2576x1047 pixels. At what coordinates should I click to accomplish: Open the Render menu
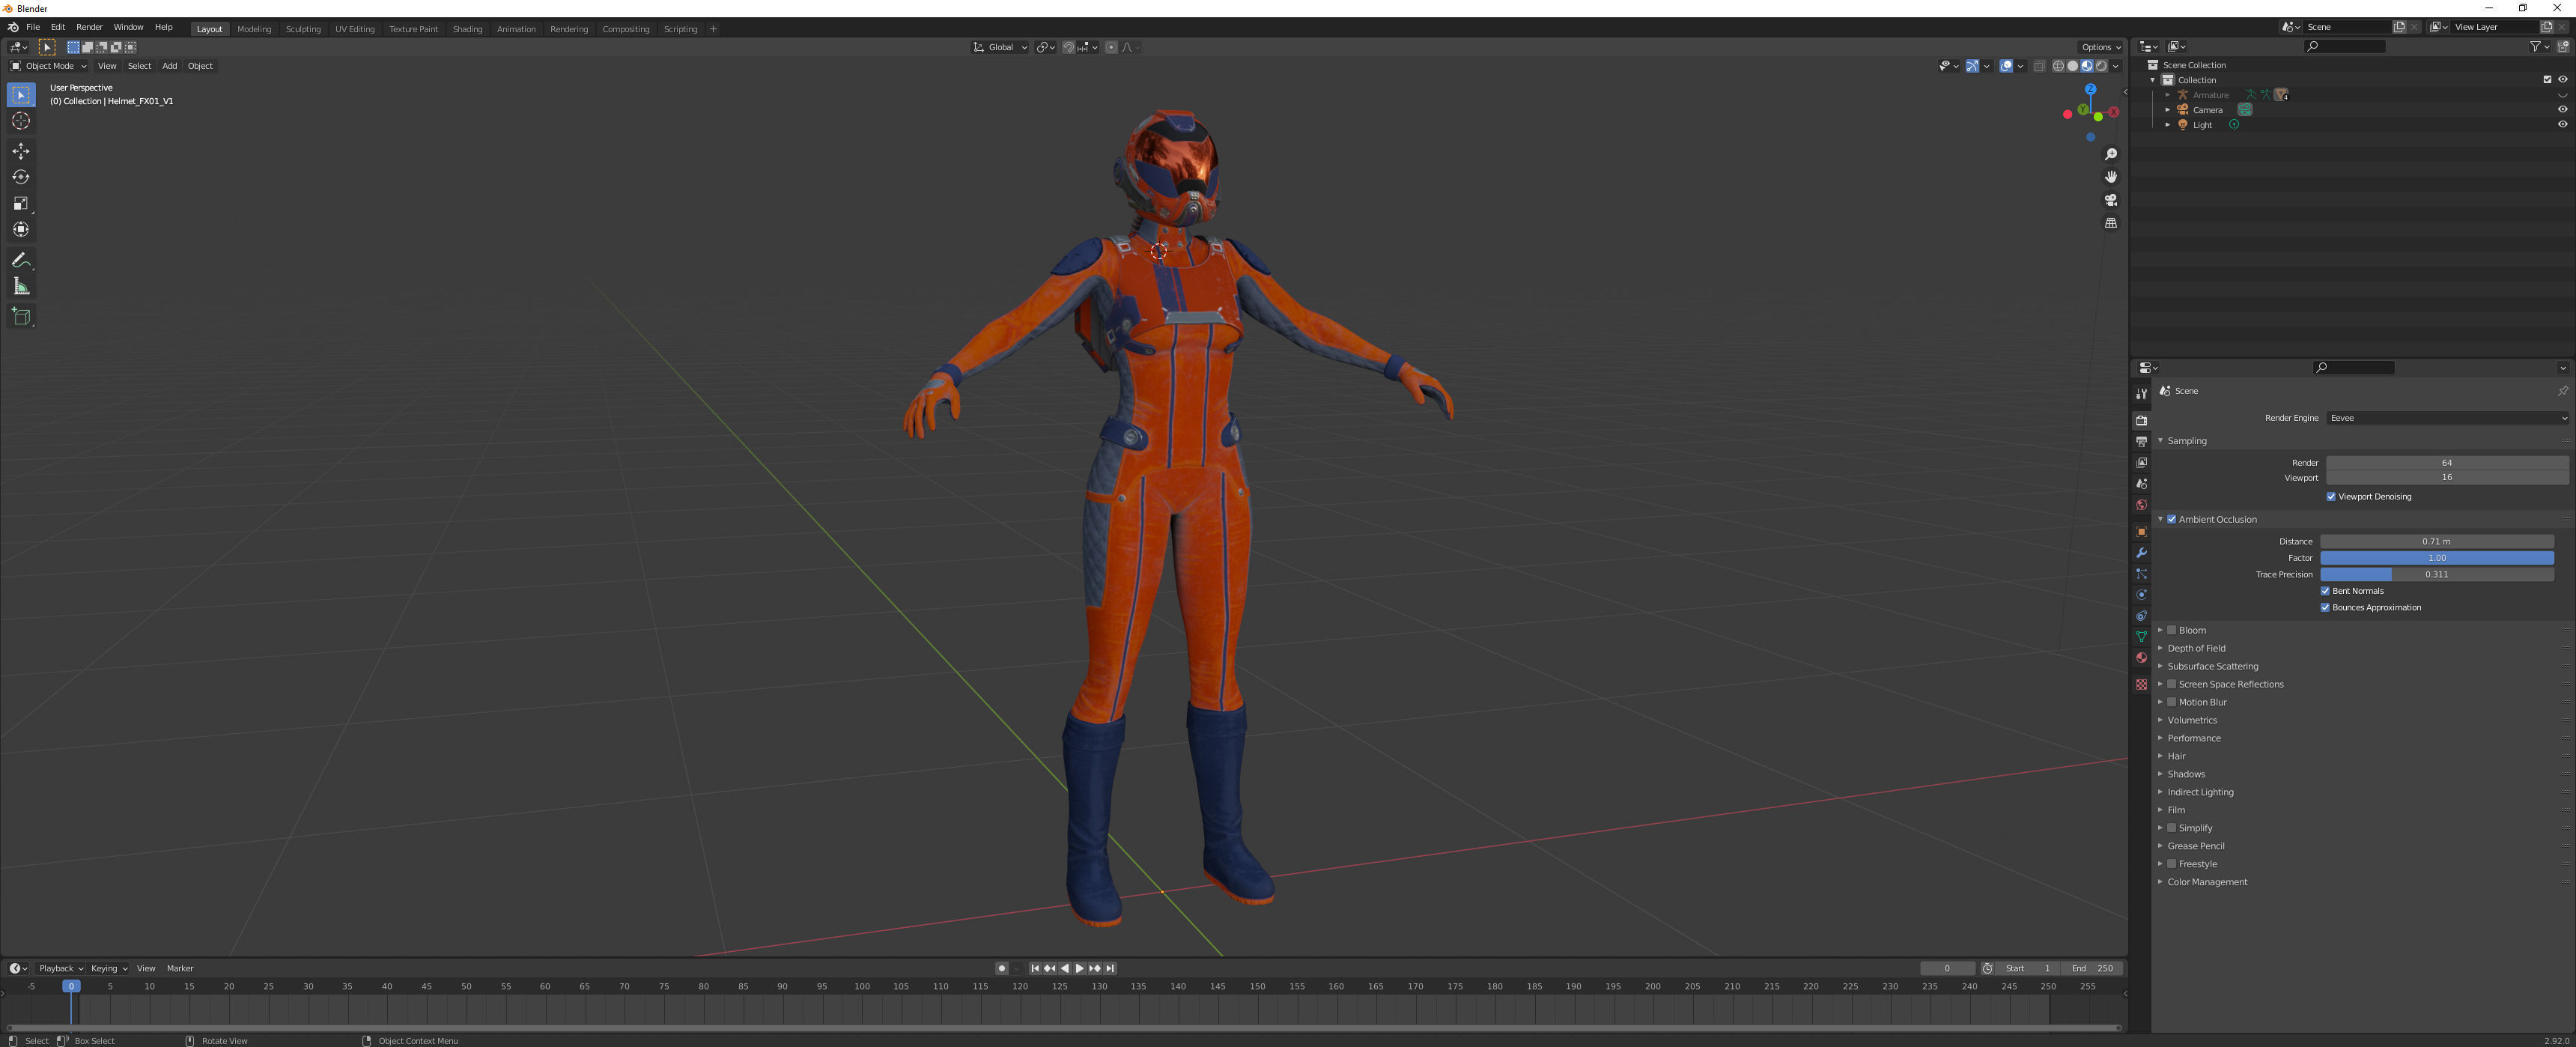coord(89,27)
